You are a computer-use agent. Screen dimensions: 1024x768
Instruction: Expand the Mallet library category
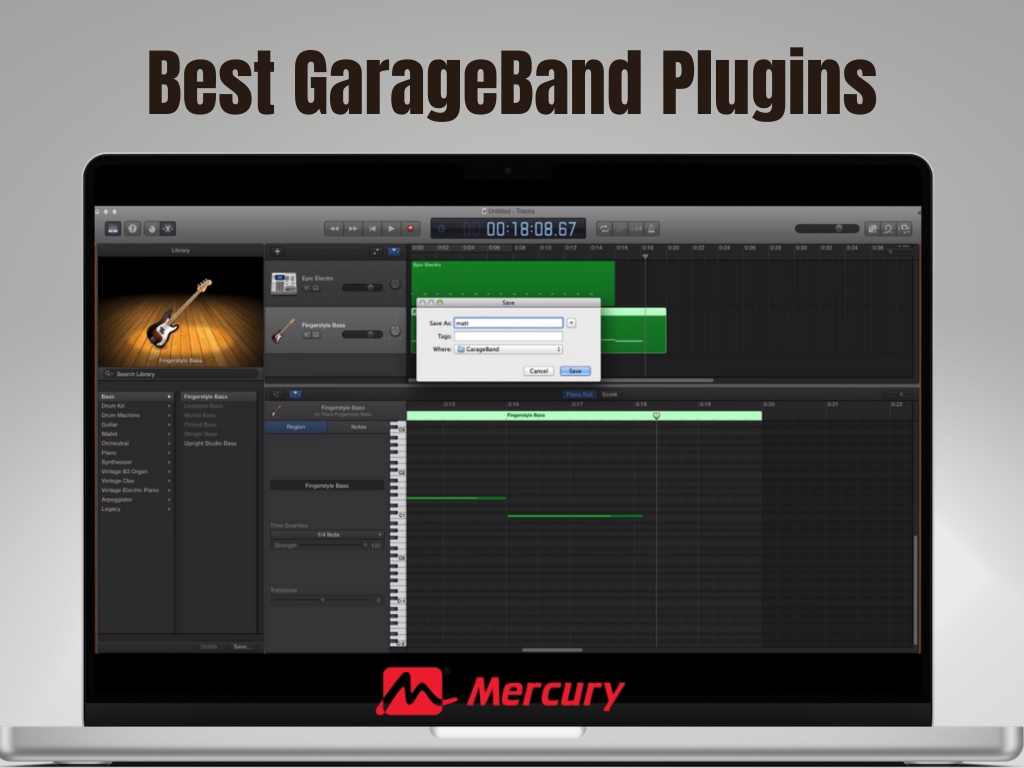click(x=136, y=434)
